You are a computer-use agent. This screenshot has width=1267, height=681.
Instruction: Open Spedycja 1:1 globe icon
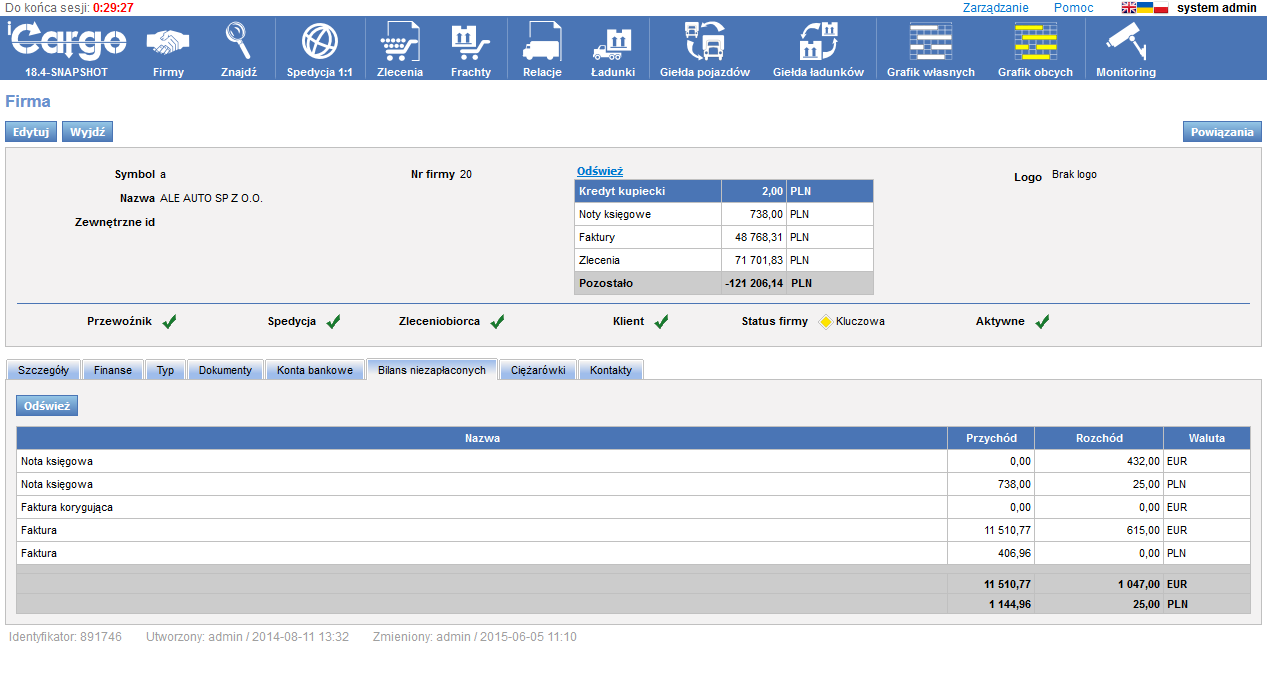pyautogui.click(x=320, y=43)
